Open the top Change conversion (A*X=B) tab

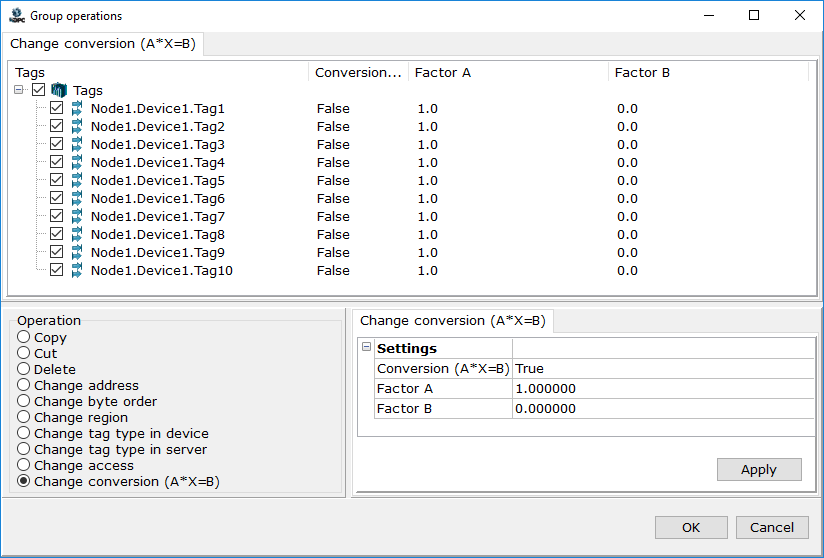103,44
